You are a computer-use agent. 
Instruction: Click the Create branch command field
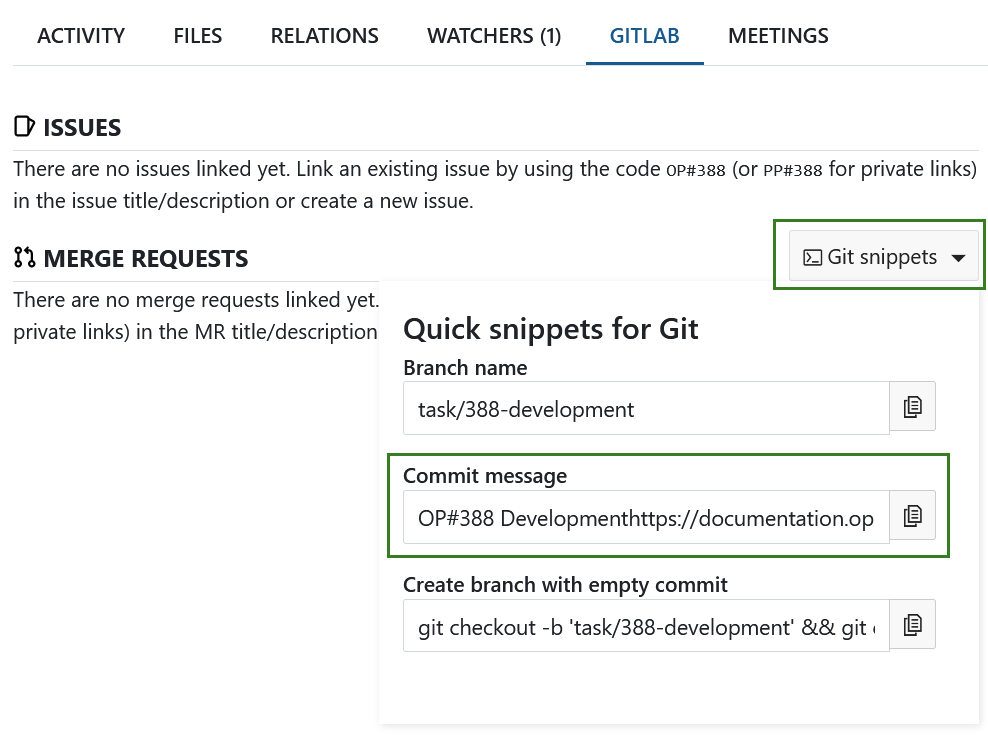pyautogui.click(x=645, y=626)
